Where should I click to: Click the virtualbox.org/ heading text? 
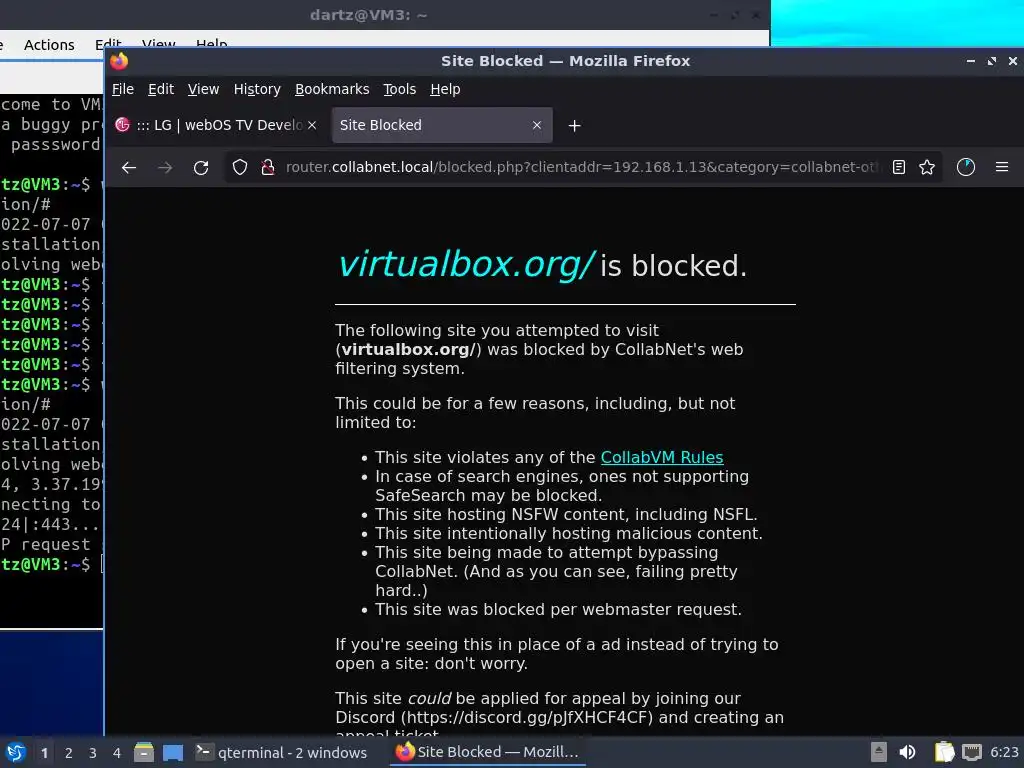[x=466, y=264]
